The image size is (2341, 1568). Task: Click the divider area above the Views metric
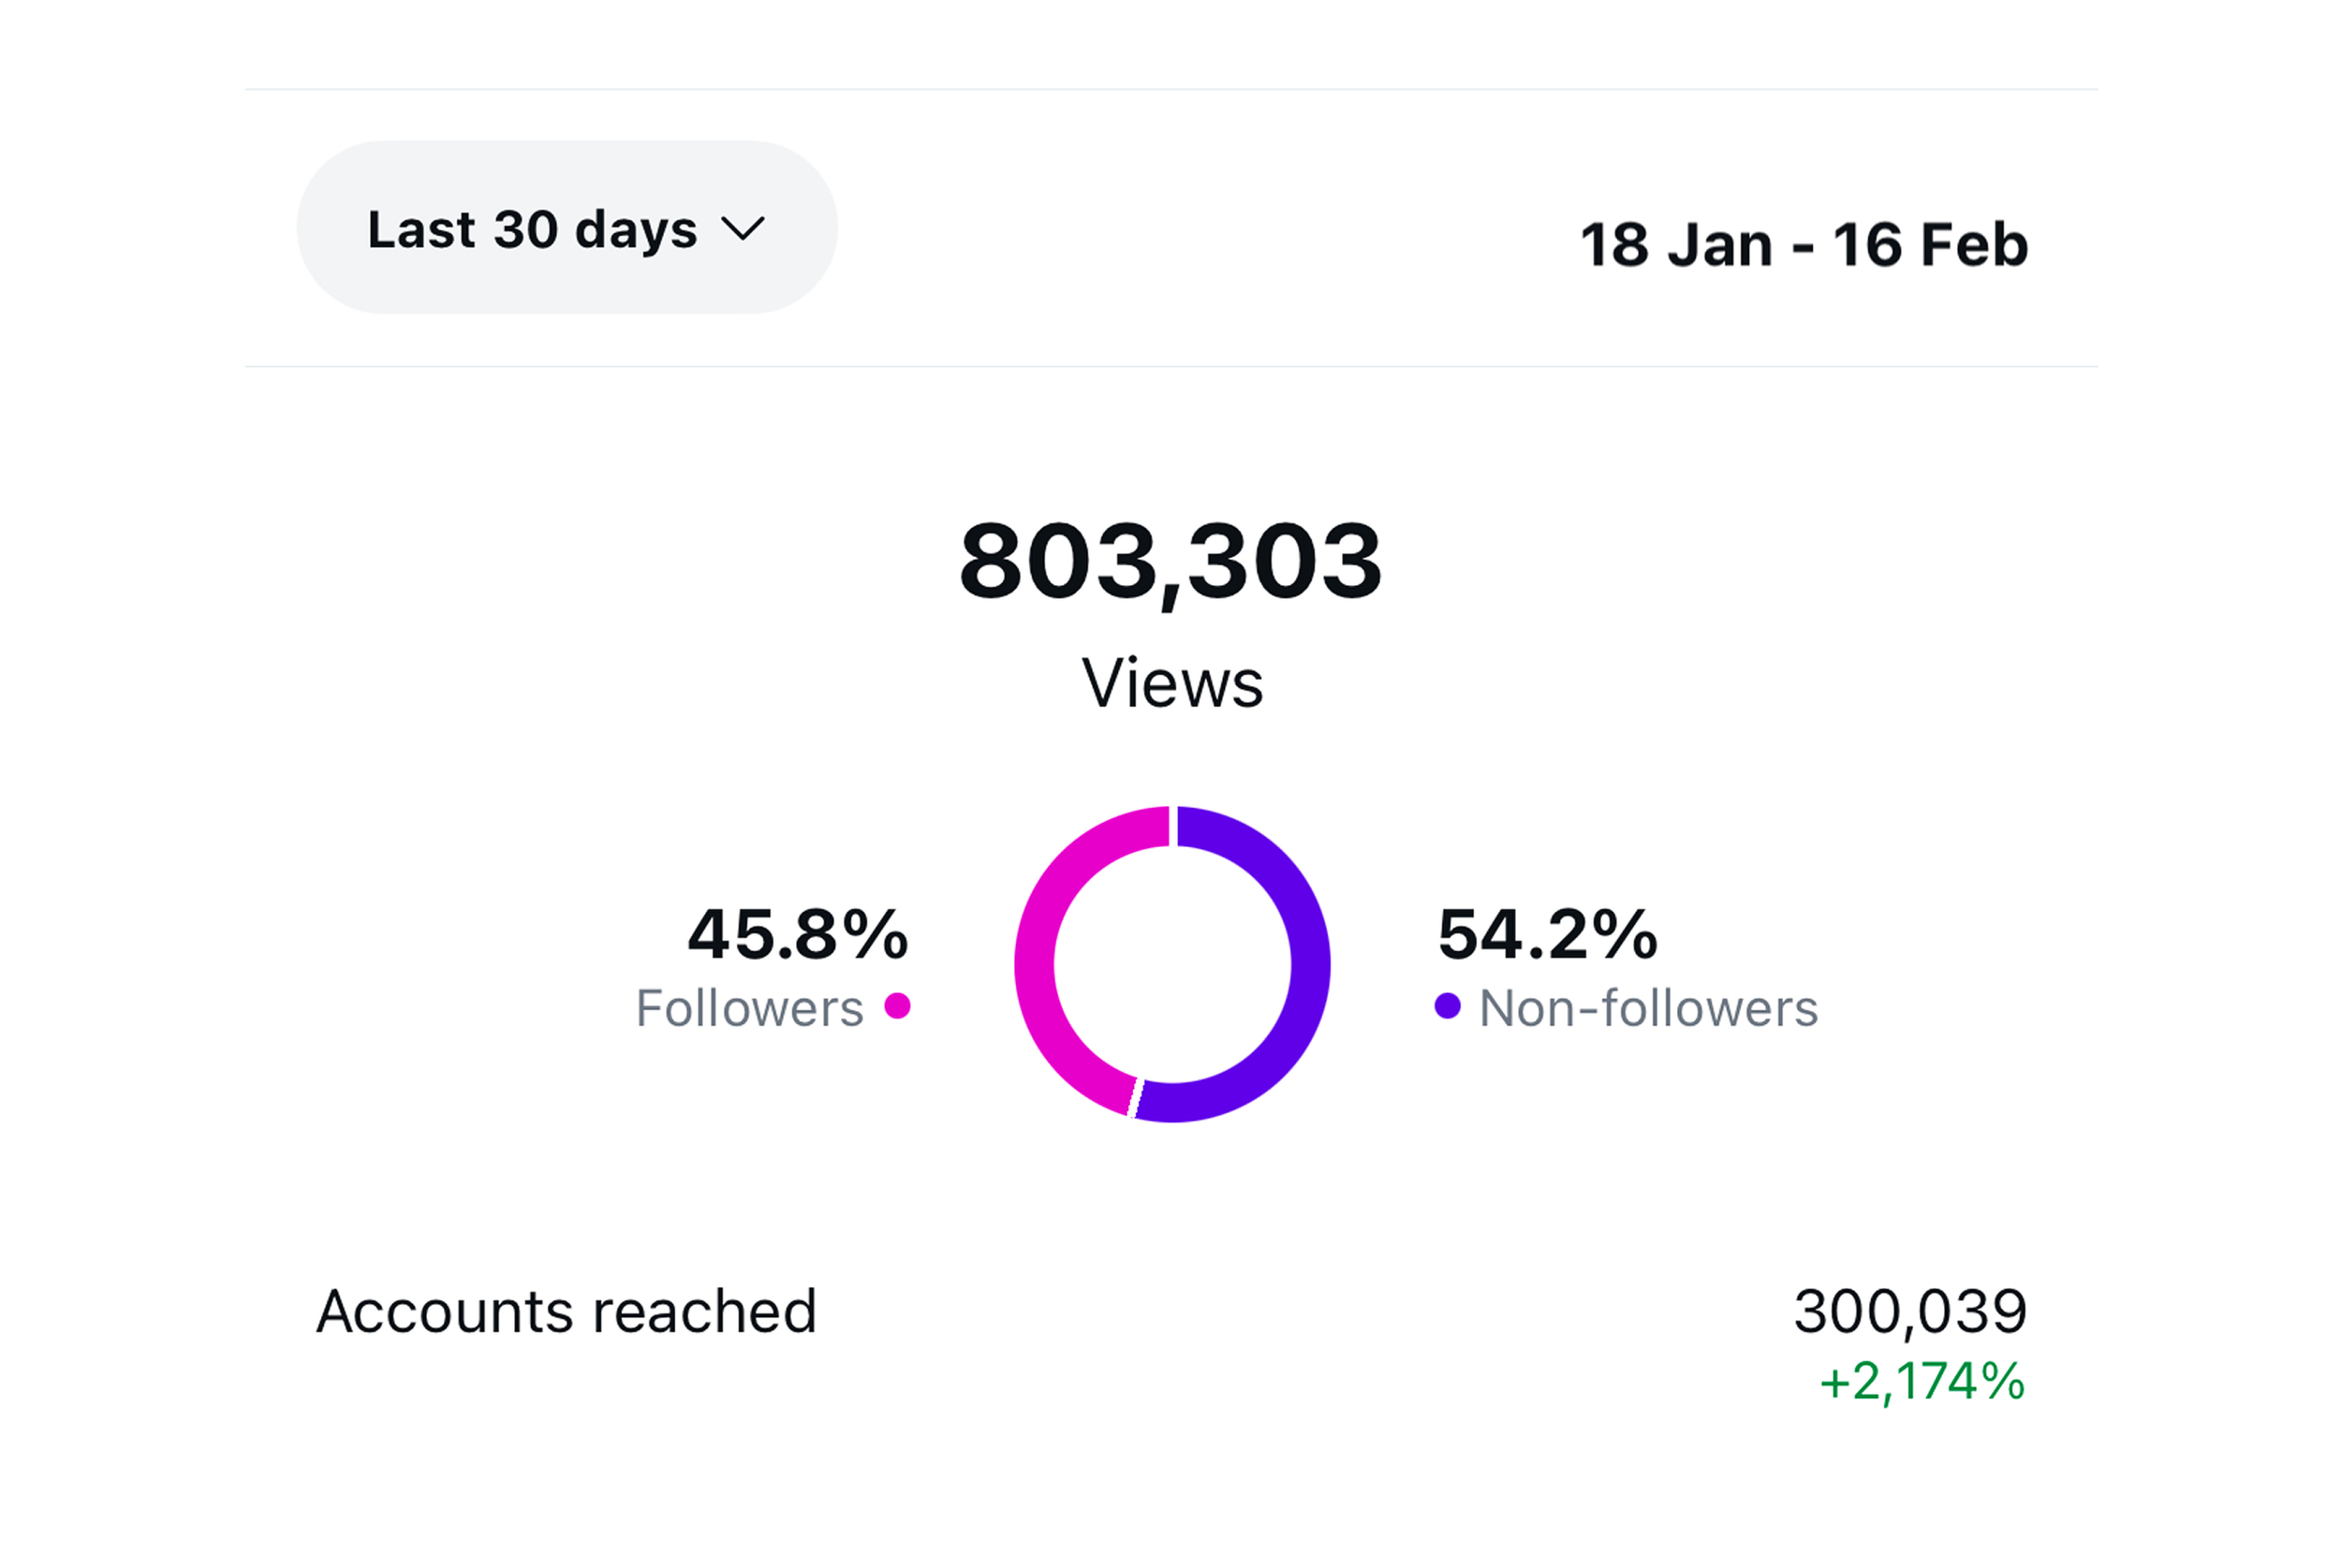click(x=1170, y=367)
